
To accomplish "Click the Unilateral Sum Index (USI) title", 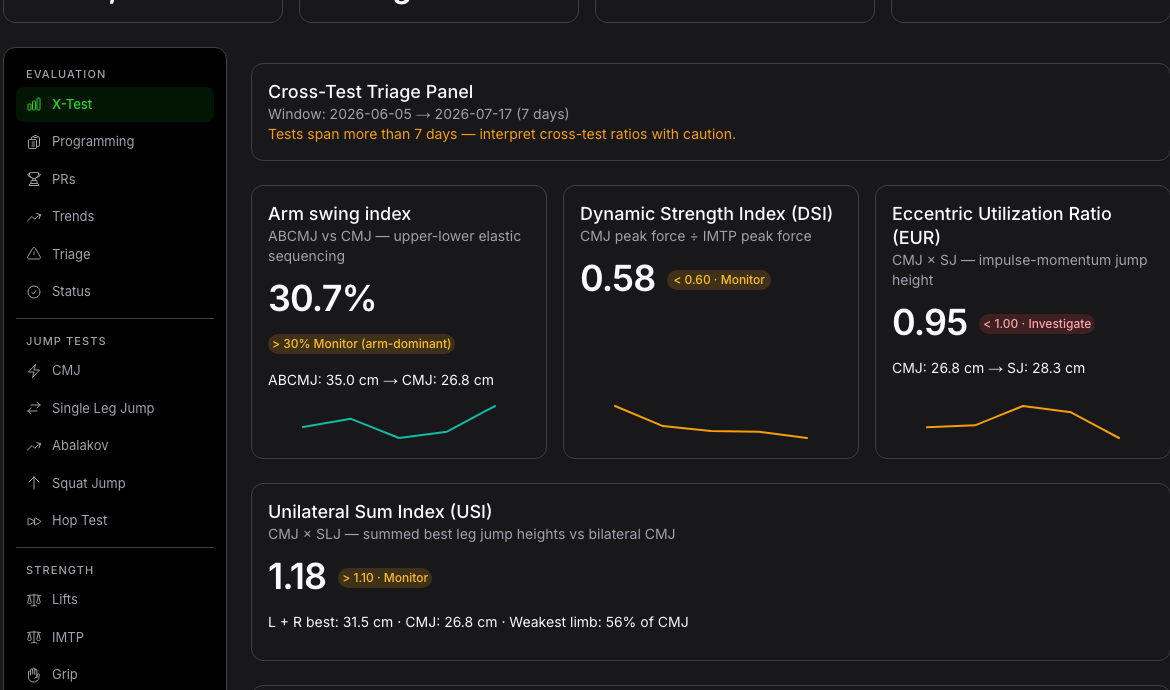I will 380,512.
